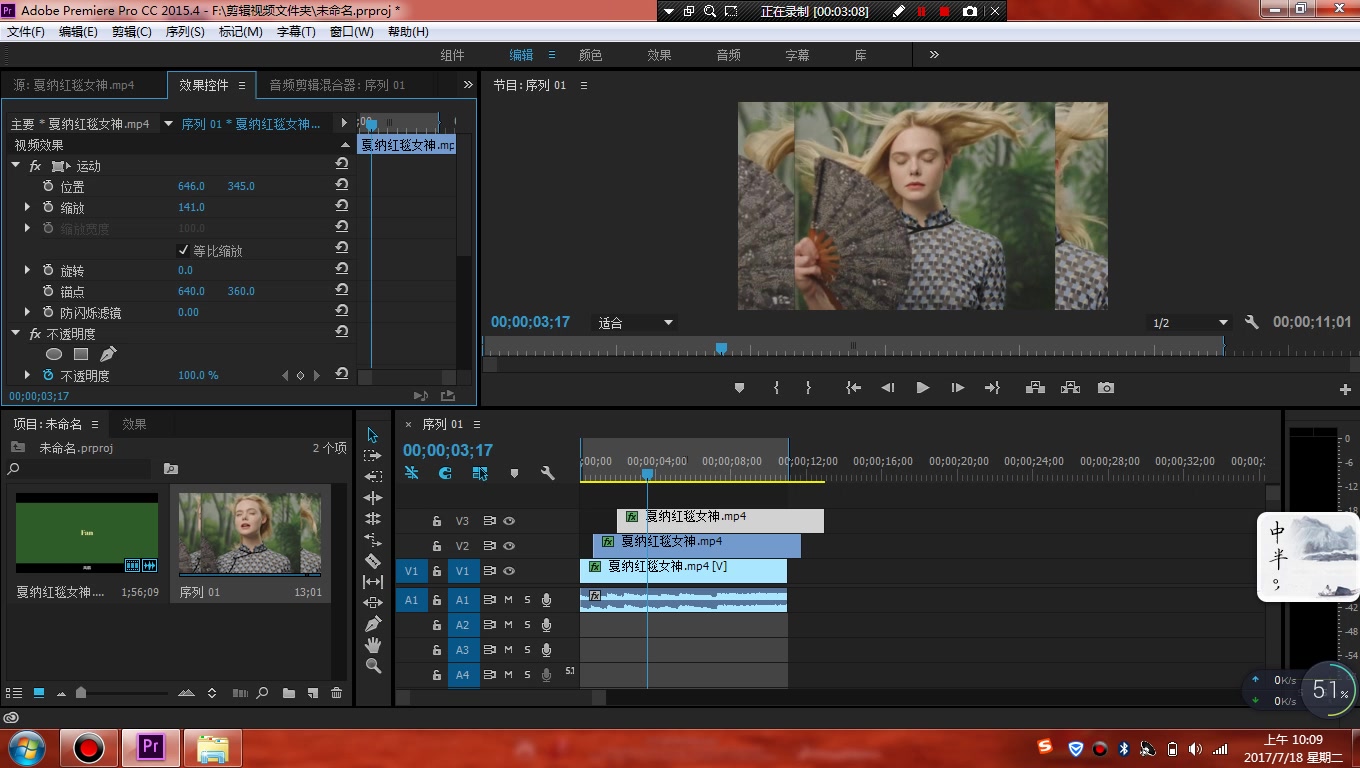Open timeline display settings wrench

pyautogui.click(x=547, y=473)
